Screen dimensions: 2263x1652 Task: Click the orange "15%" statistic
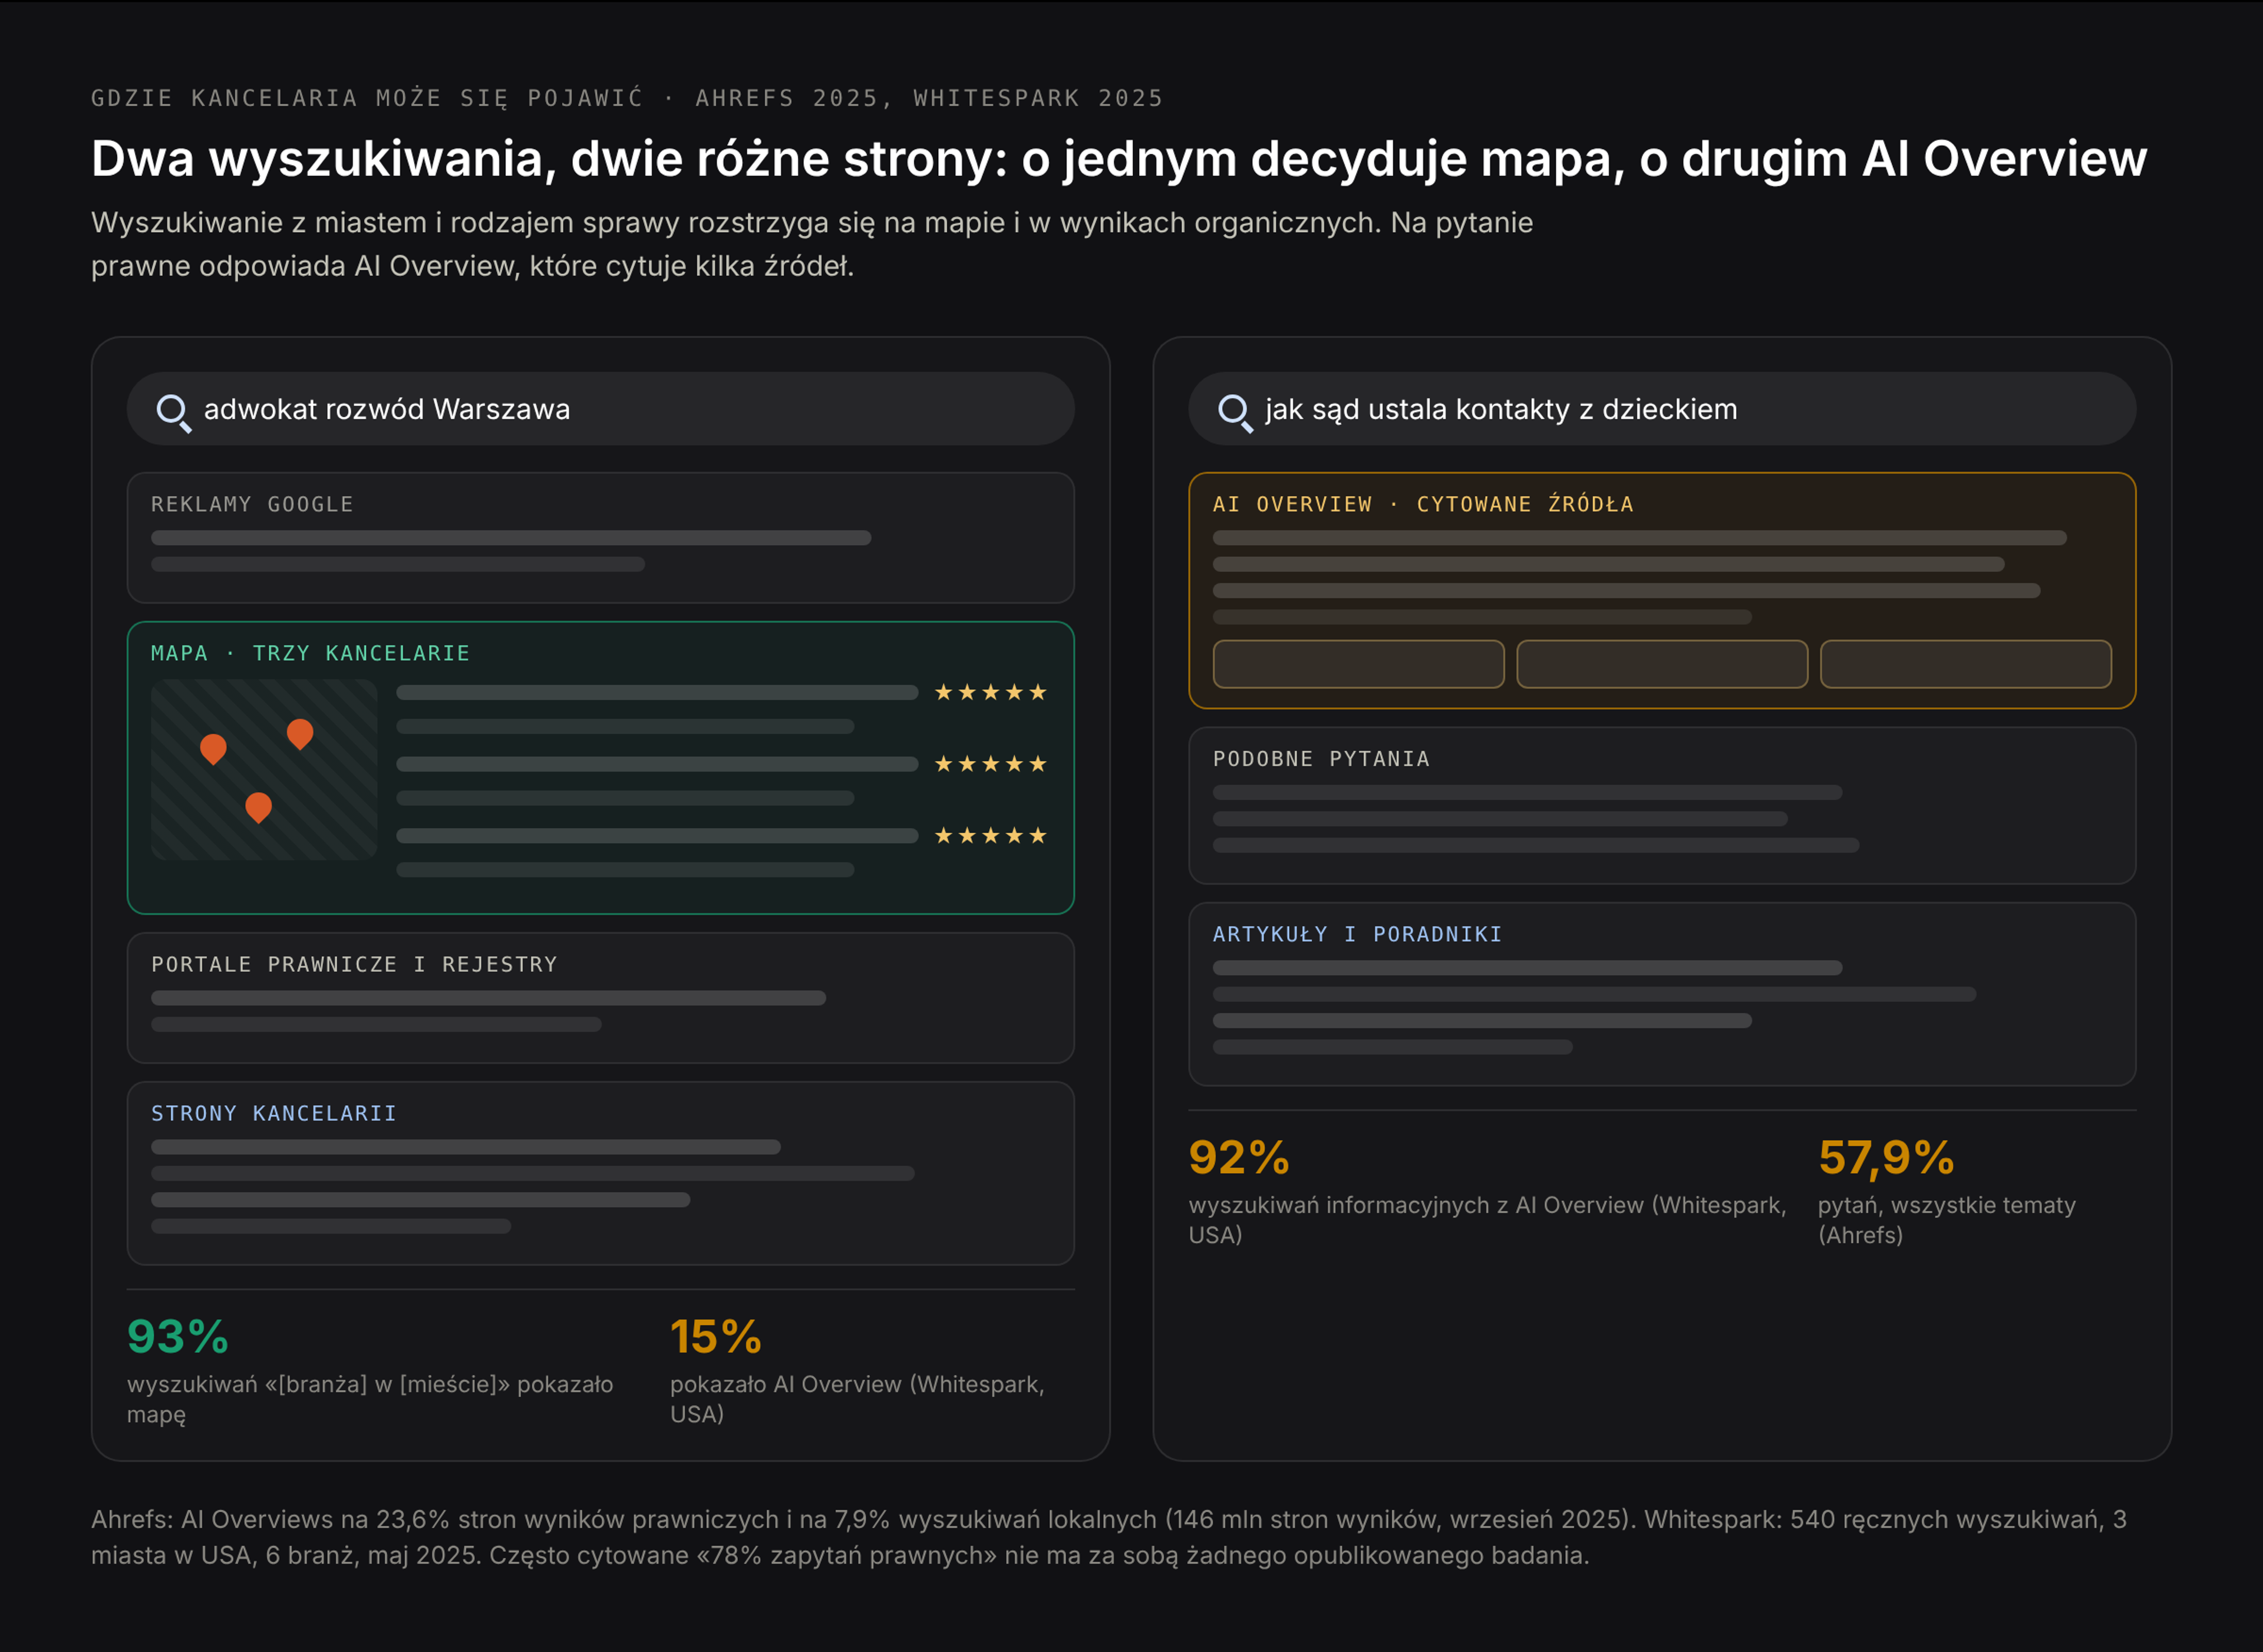coord(716,1337)
